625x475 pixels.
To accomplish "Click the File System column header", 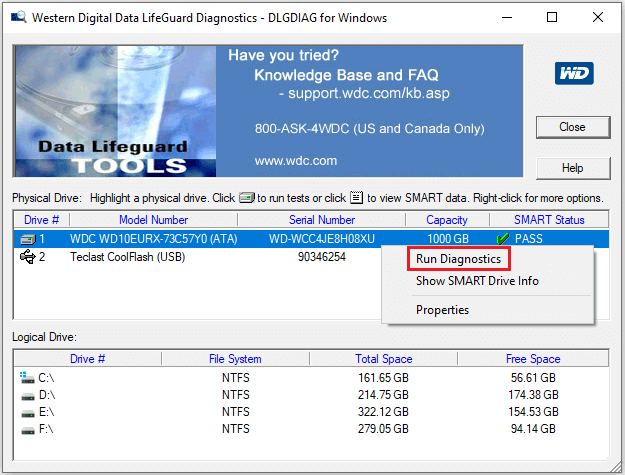I will tap(236, 359).
